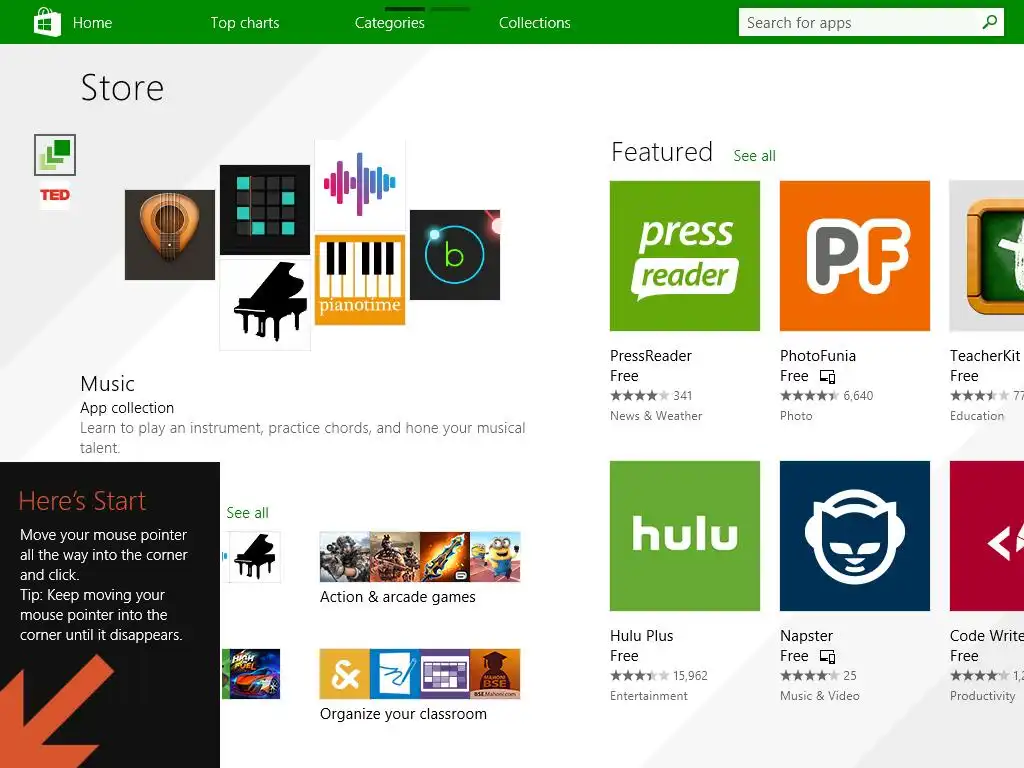Click the Napster app name
The height and width of the screenshot is (768, 1024).
click(x=806, y=636)
